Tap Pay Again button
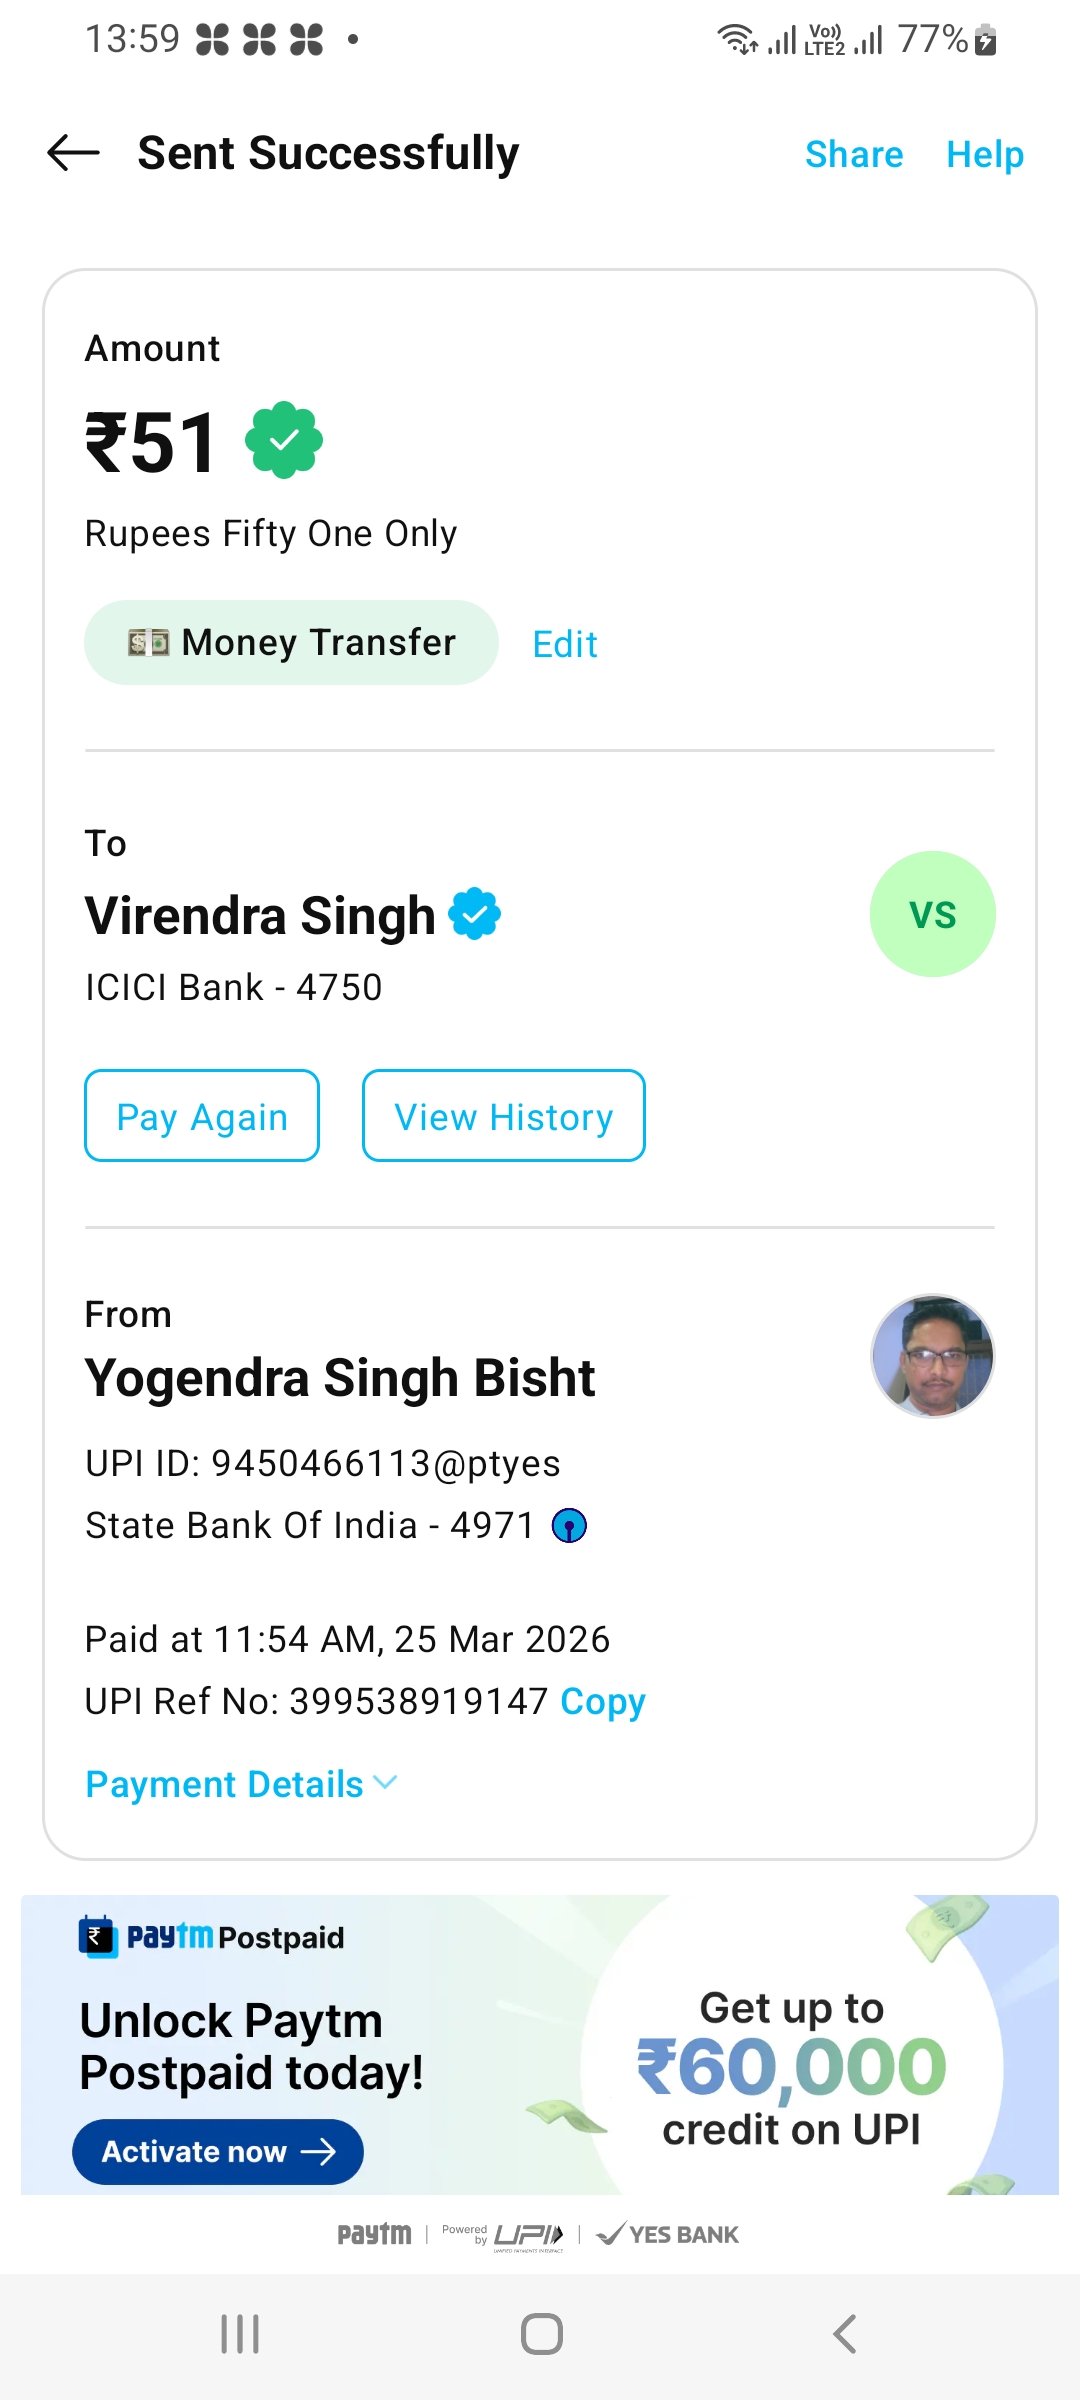The height and width of the screenshot is (2400, 1080). (202, 1116)
